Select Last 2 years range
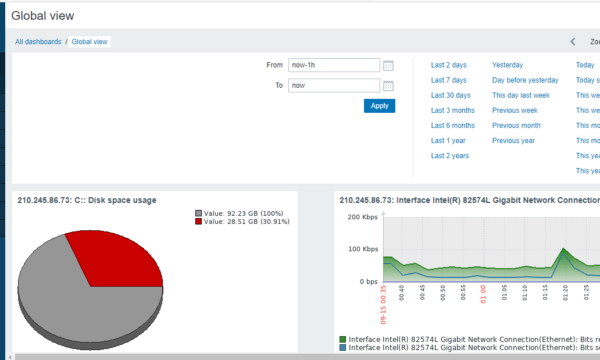 click(x=450, y=156)
